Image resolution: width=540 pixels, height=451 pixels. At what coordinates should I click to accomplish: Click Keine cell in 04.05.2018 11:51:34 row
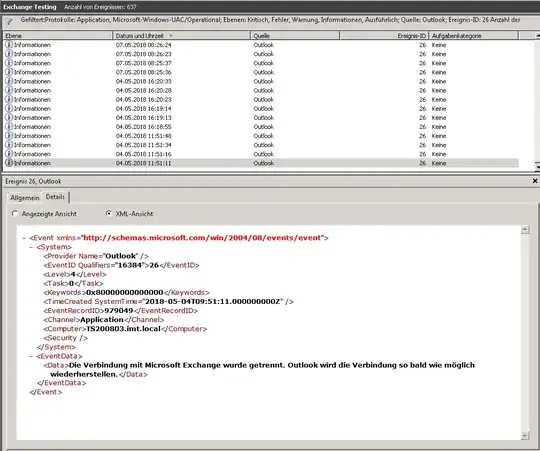(x=439, y=145)
